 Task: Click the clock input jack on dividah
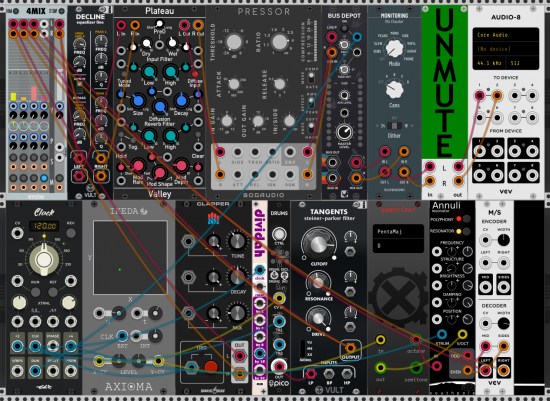259,270
